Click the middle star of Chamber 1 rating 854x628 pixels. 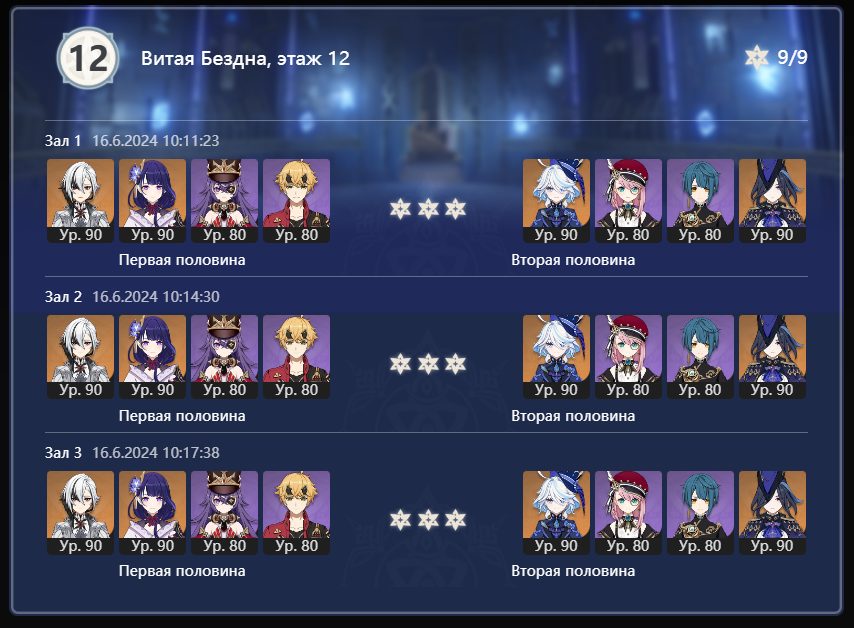click(x=428, y=209)
